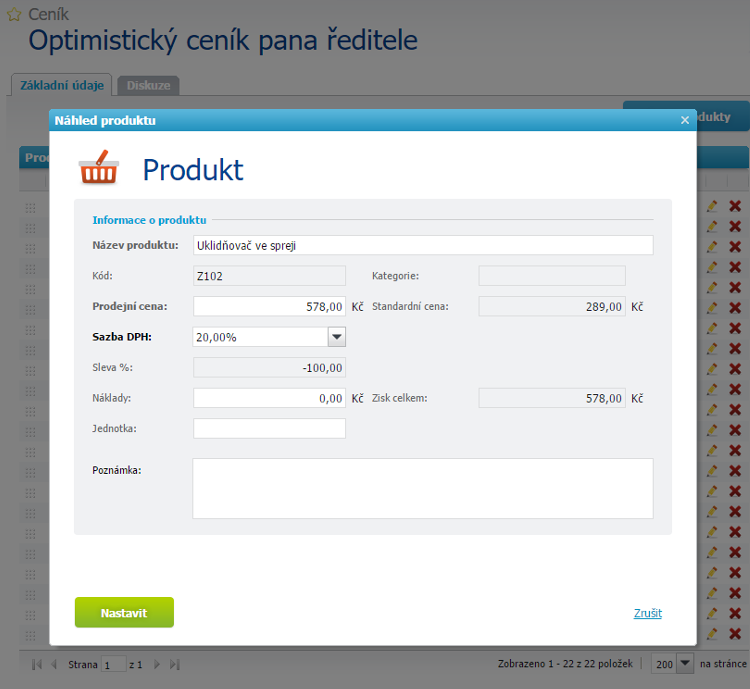
Task: Click the Prodejní cena field
Action: pyautogui.click(x=269, y=307)
